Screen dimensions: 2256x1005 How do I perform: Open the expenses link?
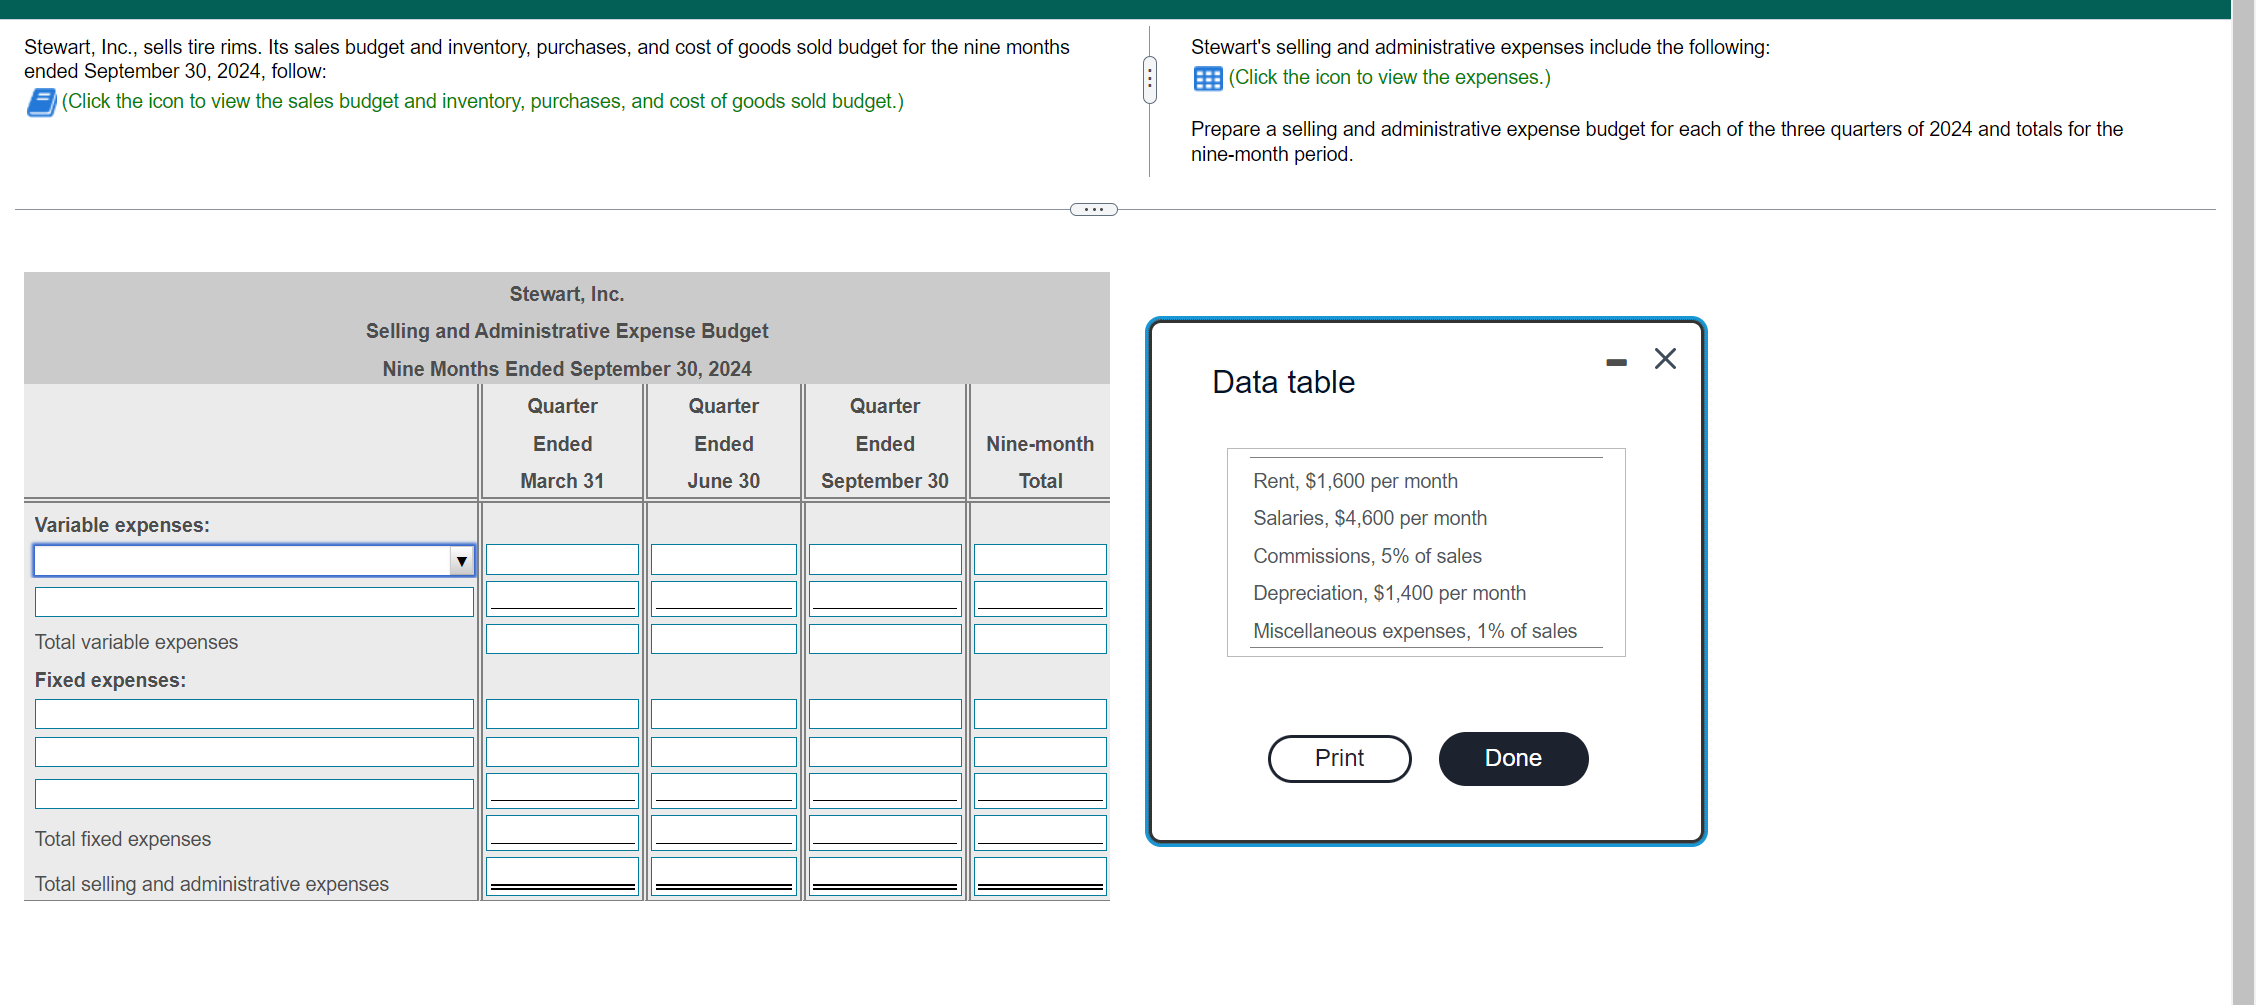click(x=1390, y=77)
